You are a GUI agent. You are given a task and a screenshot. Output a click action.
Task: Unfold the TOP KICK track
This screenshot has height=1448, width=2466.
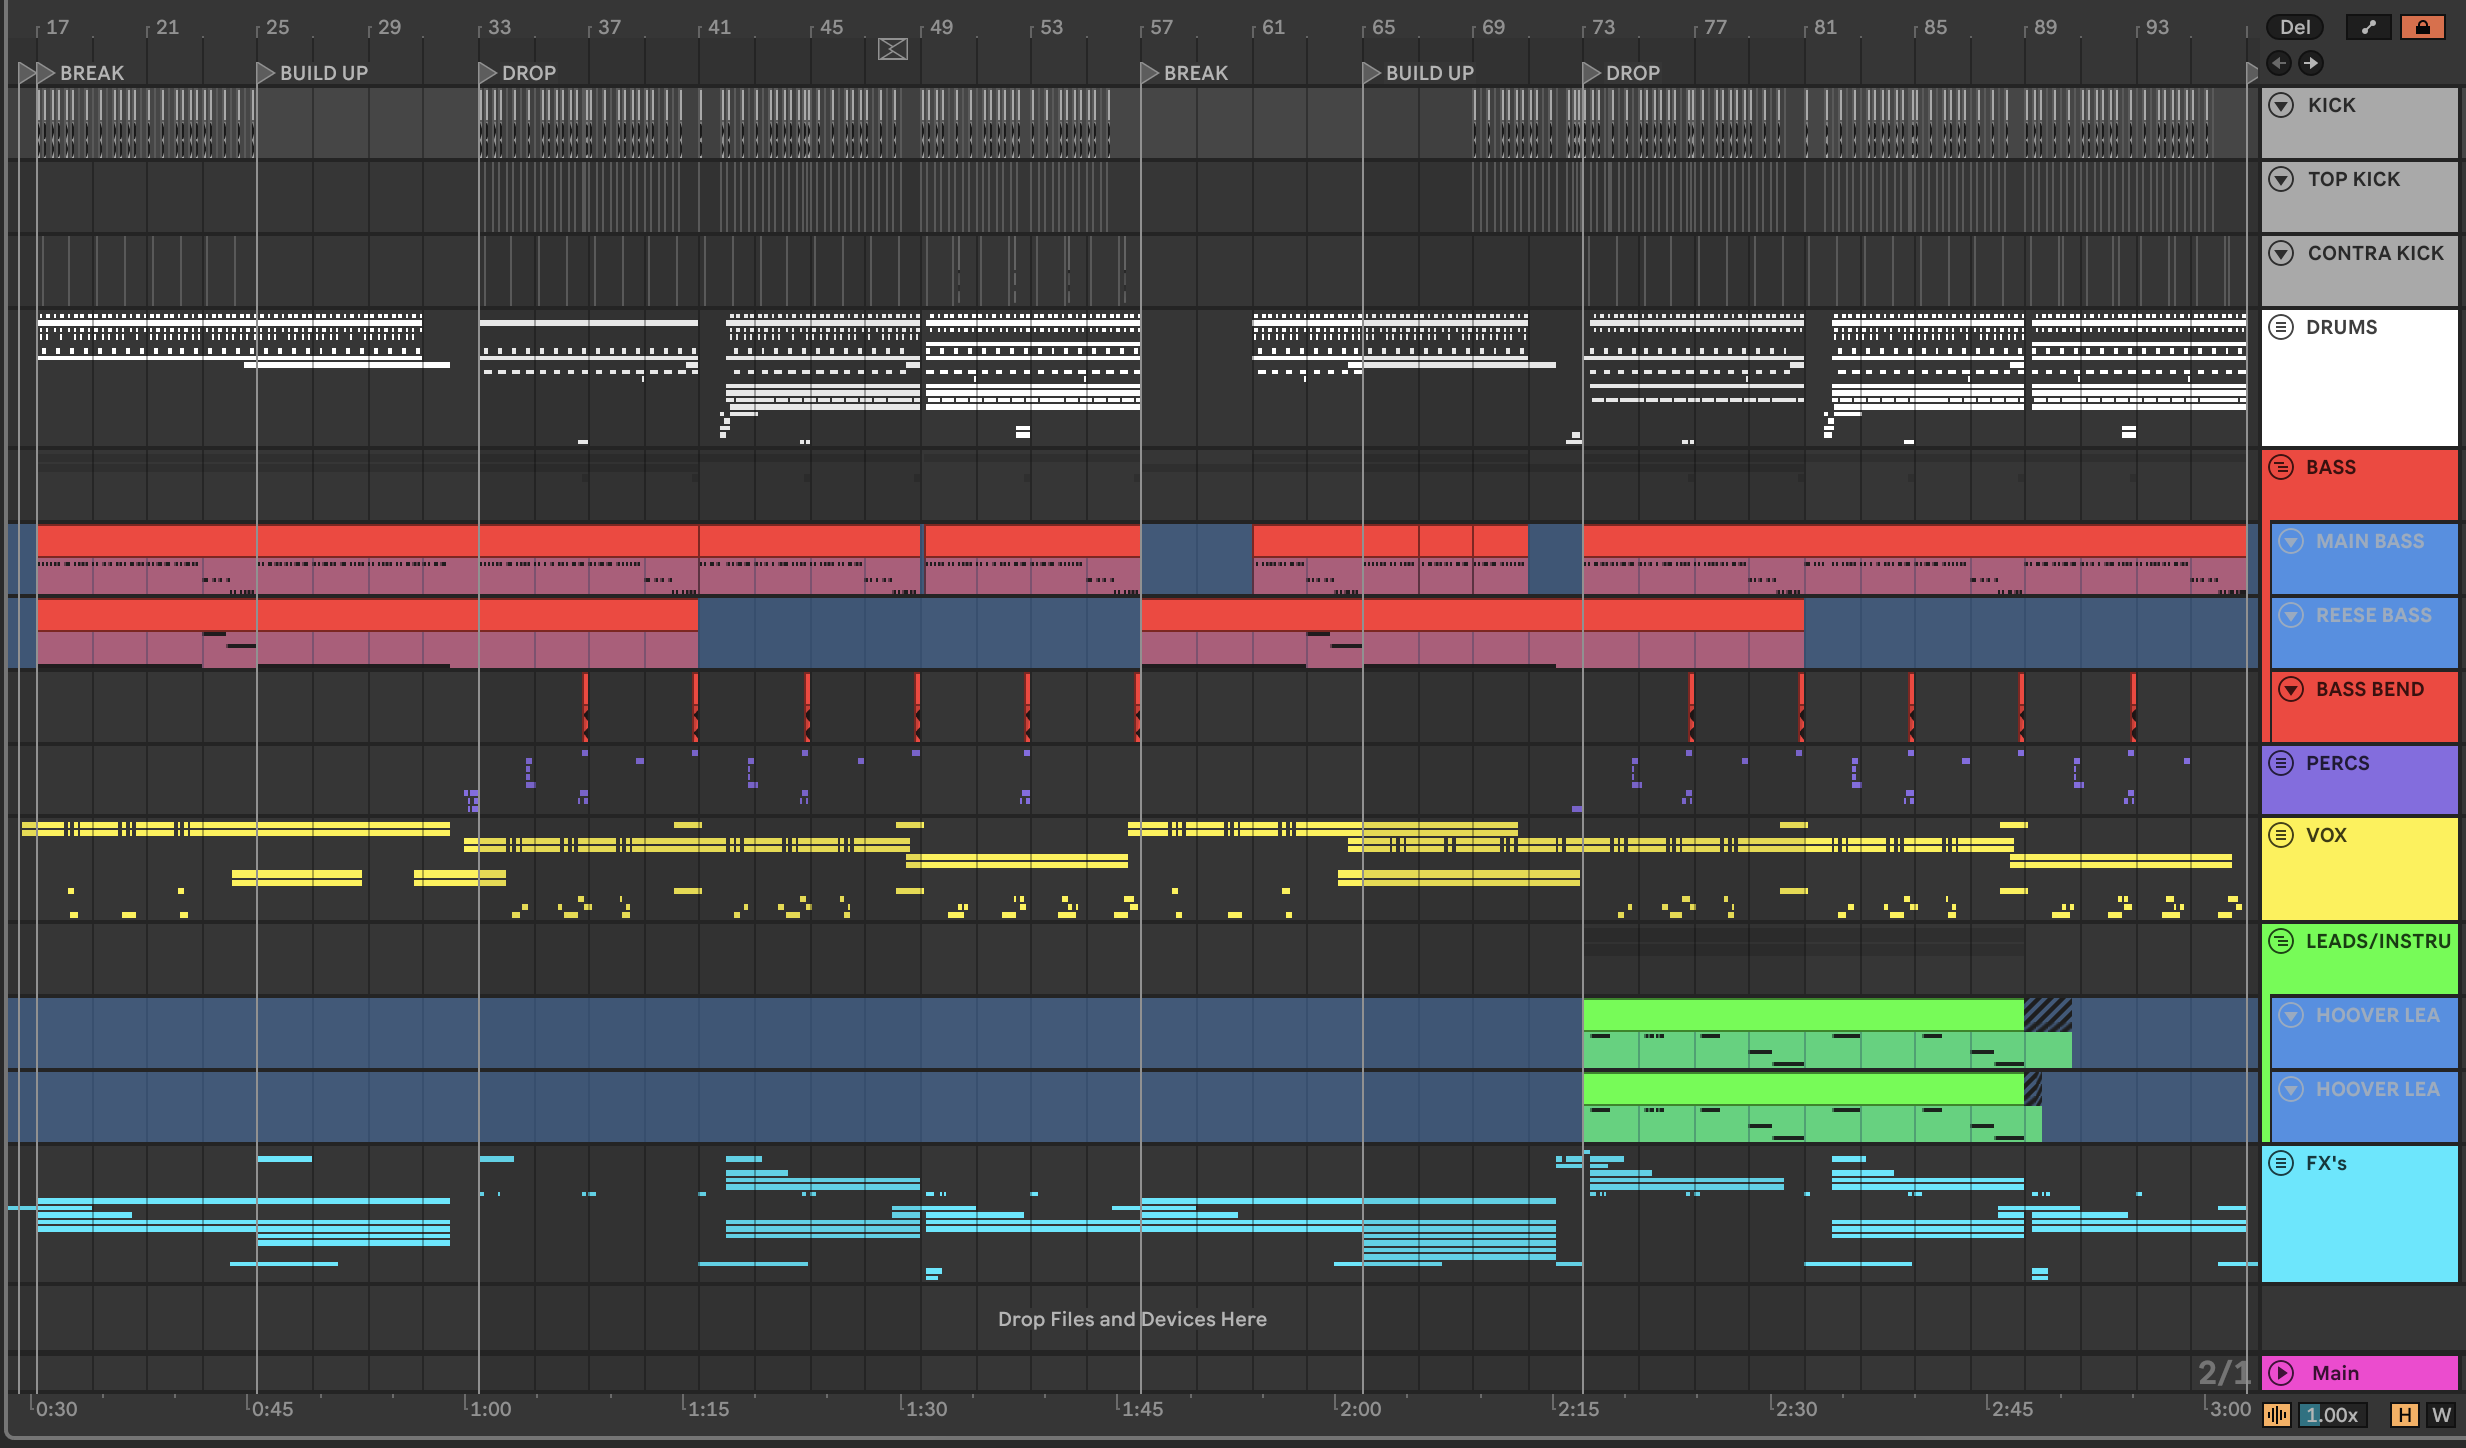[2281, 179]
